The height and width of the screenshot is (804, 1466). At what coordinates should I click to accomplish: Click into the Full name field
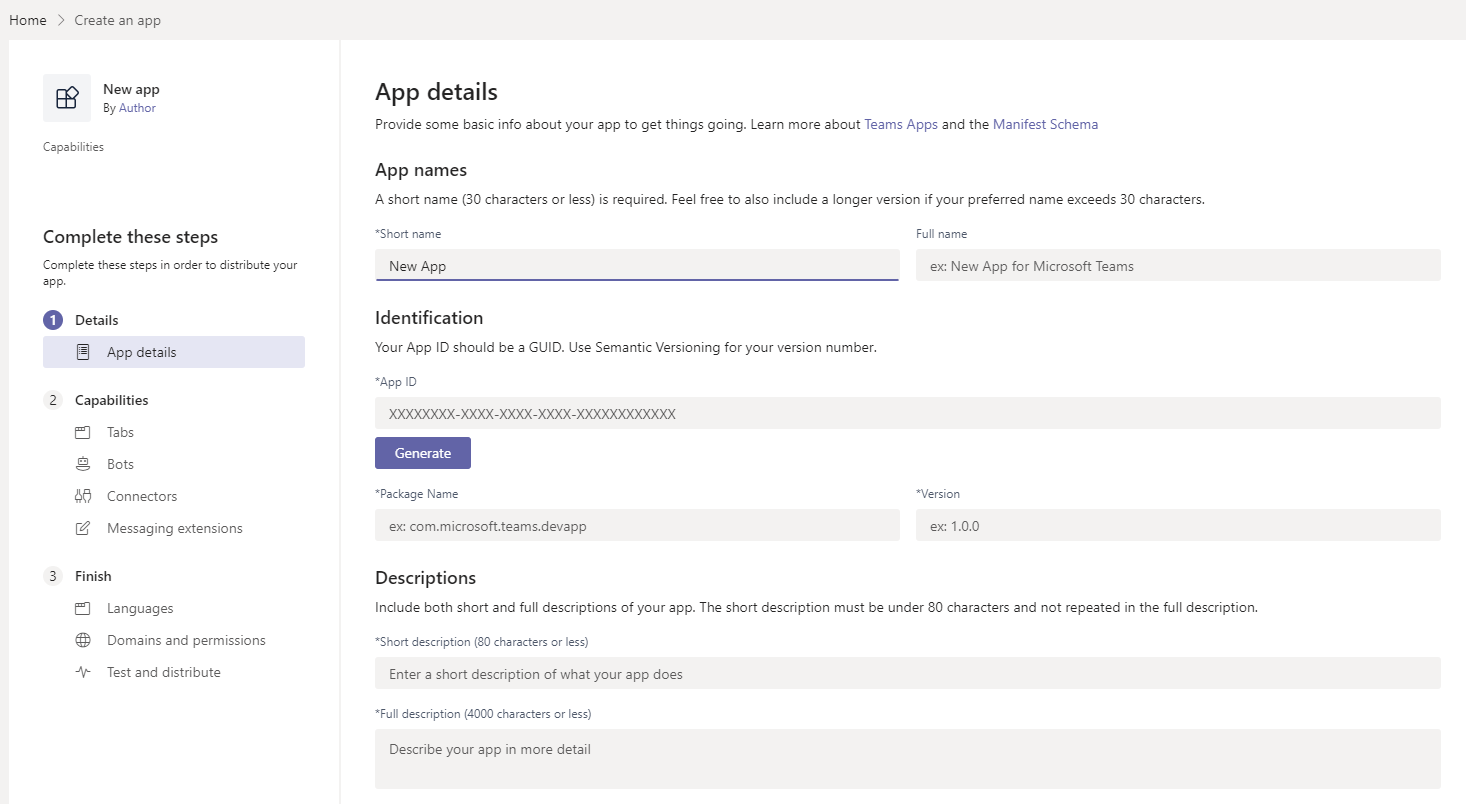pos(1178,266)
